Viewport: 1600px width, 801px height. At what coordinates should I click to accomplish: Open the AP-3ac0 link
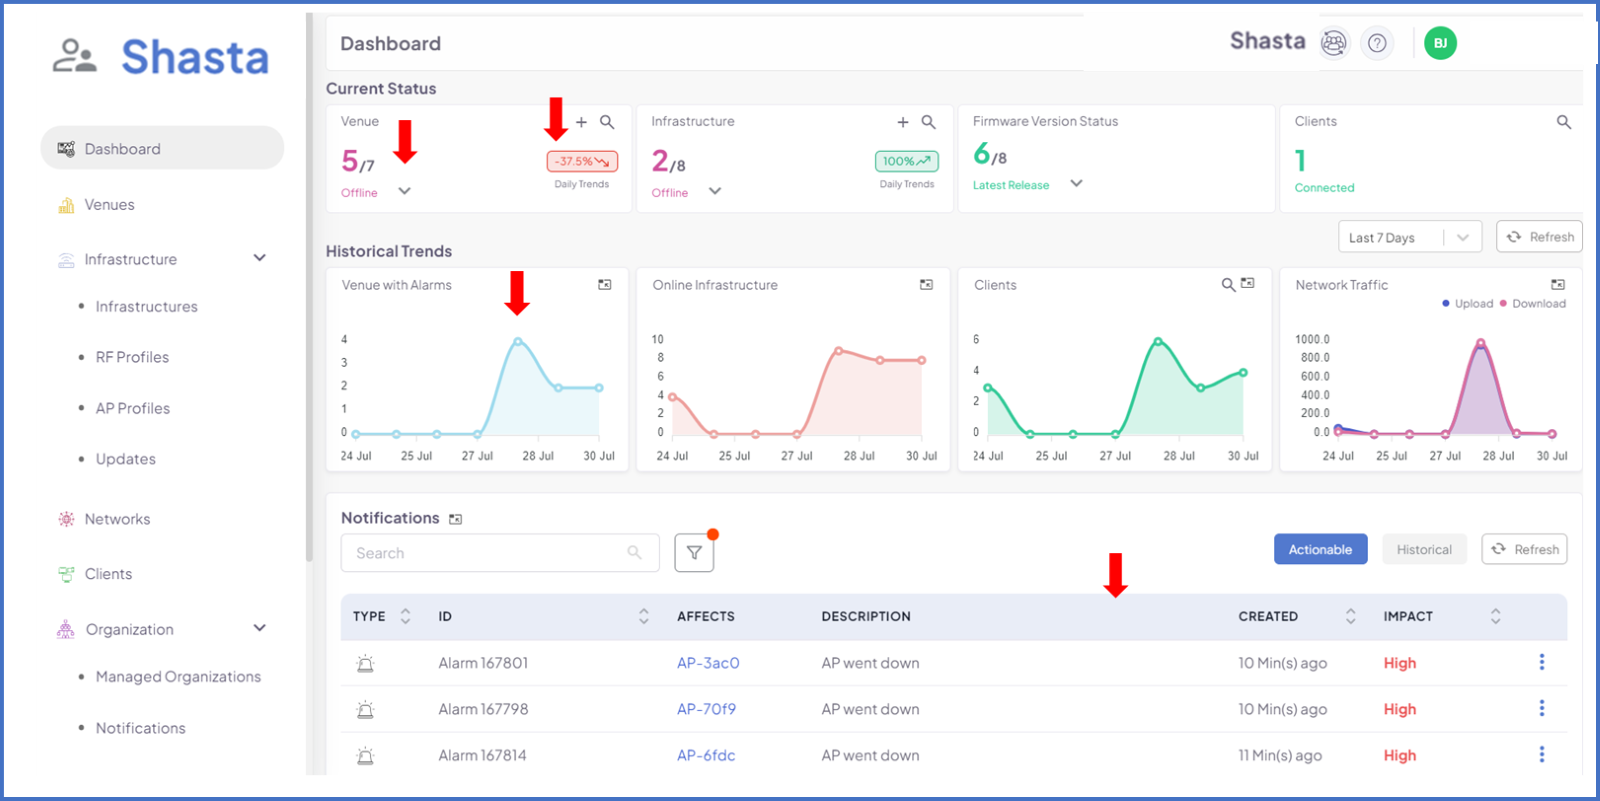tap(708, 663)
